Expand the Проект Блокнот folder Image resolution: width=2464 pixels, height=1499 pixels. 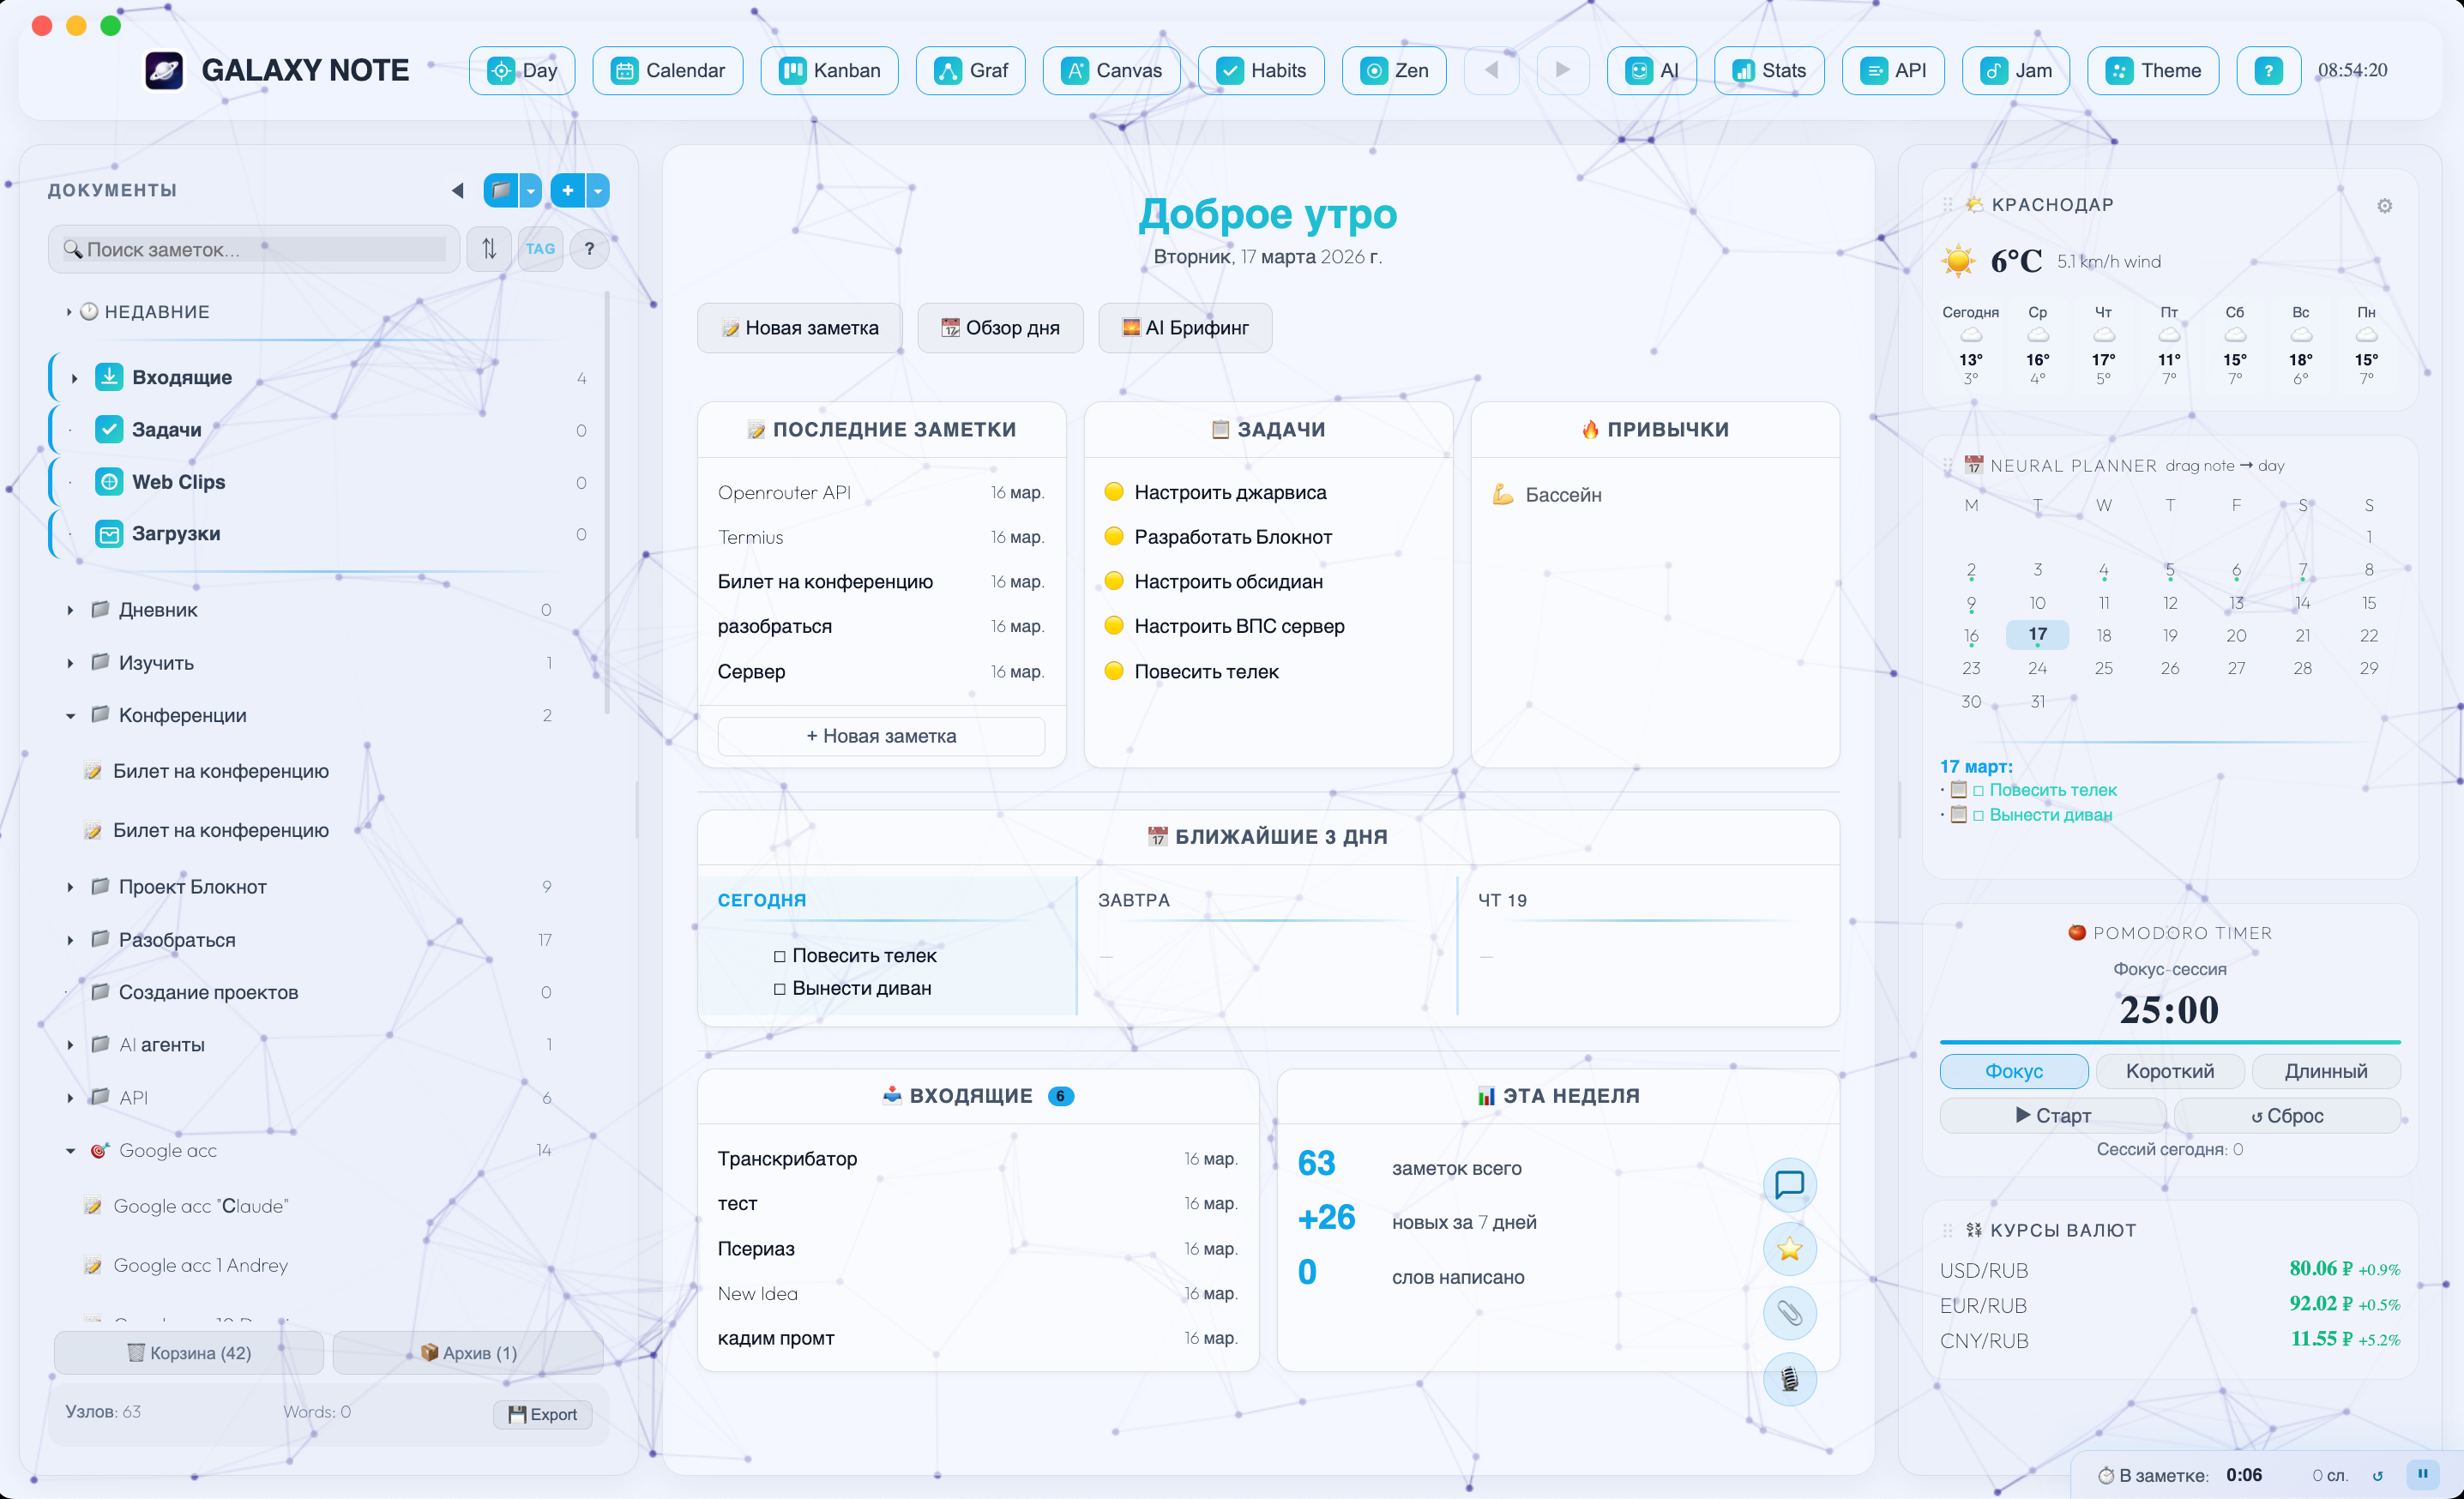(70, 887)
